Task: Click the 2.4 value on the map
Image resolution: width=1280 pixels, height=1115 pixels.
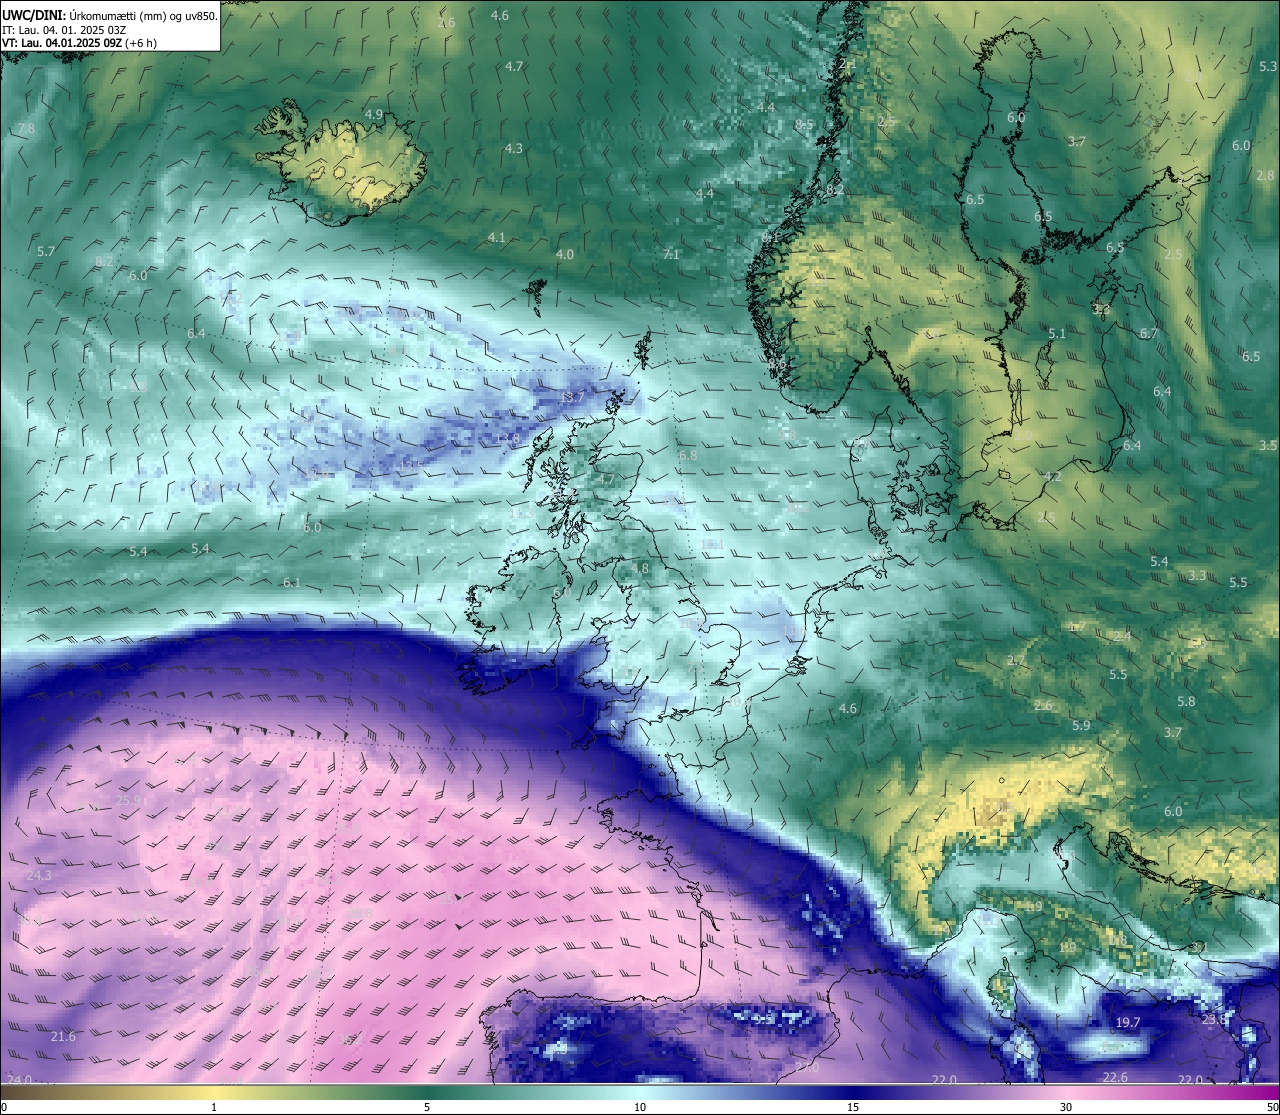Action: (1123, 636)
